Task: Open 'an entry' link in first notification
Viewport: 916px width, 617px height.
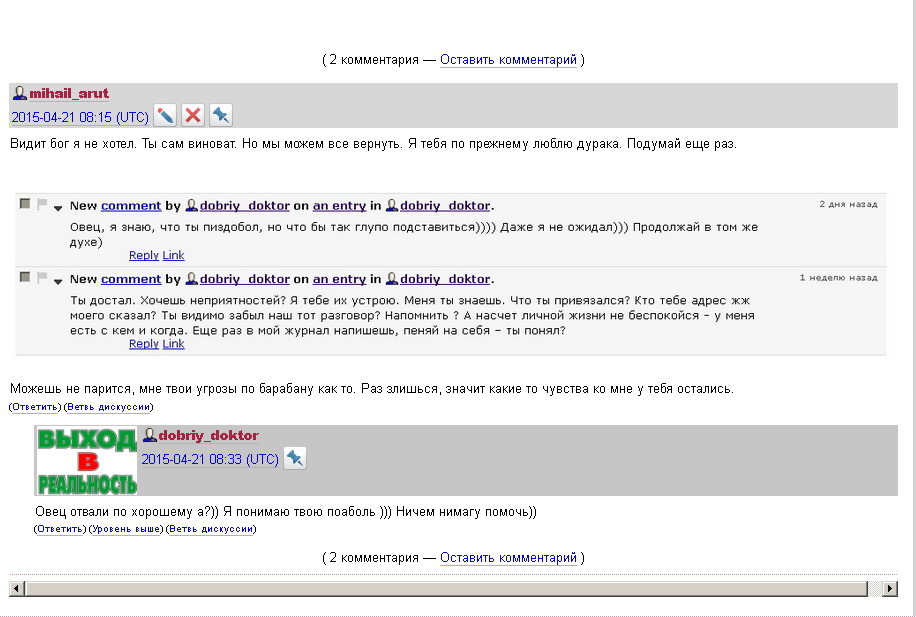Action: (339, 206)
